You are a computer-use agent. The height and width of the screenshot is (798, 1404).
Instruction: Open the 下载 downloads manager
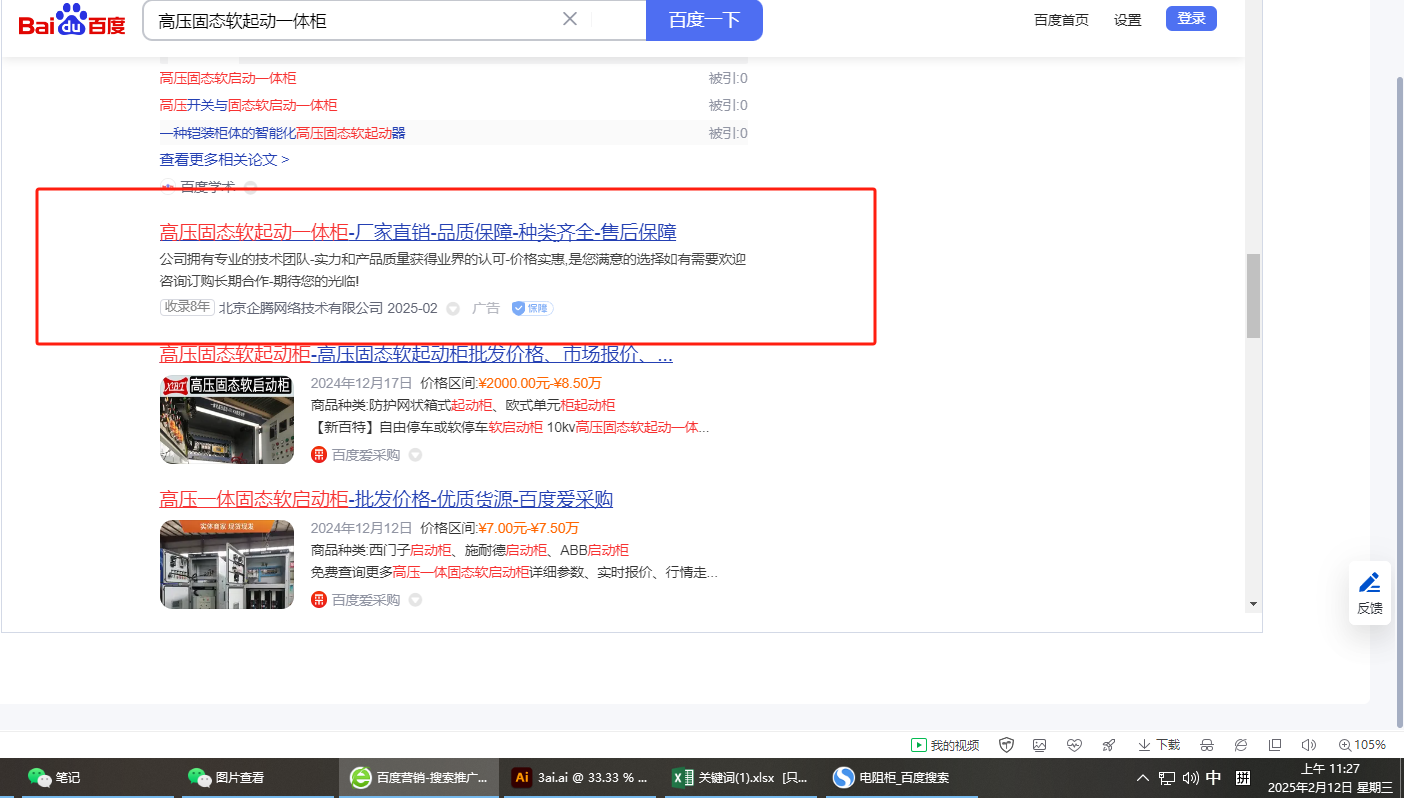click(1158, 745)
